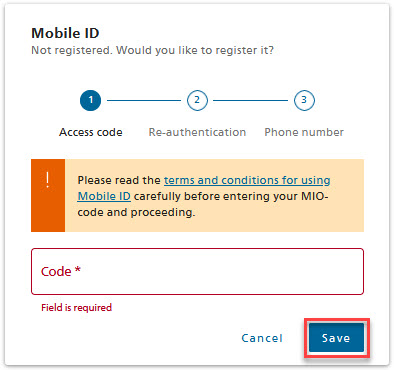Click the connector line between steps 1 and 2
This screenshot has width=394, height=370.
[144, 100]
